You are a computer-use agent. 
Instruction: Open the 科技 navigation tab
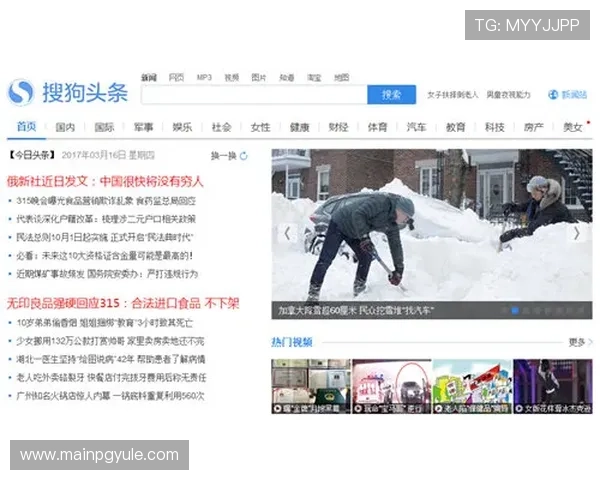(494, 127)
